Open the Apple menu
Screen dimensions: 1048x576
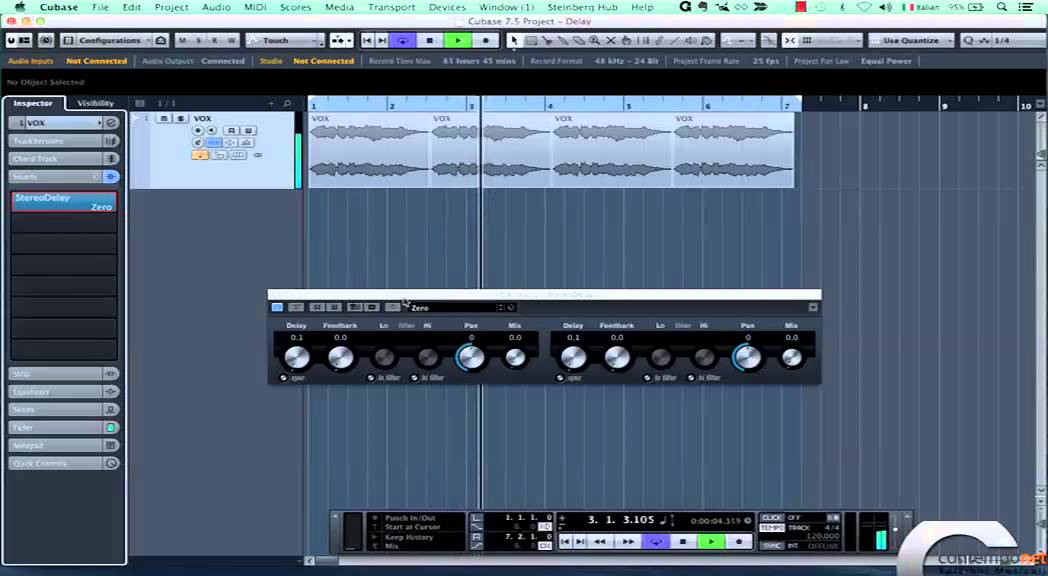20,7
